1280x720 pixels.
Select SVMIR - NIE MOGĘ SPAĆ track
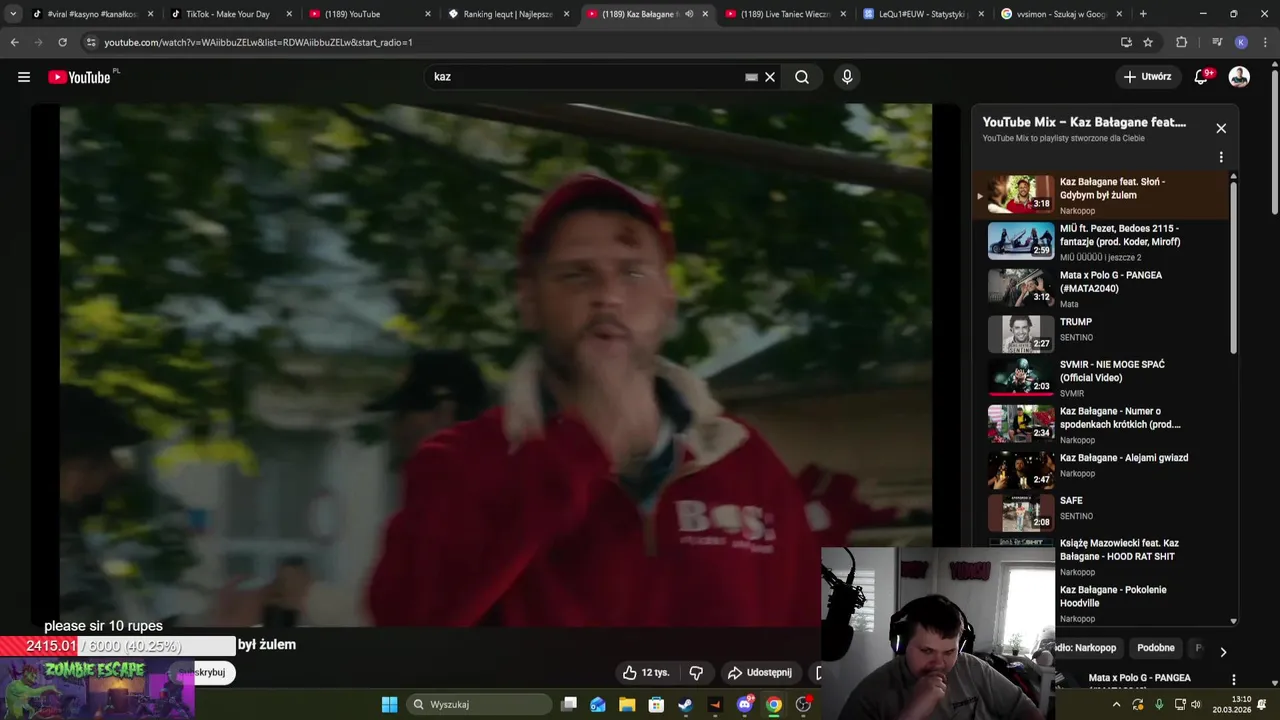tap(1100, 378)
